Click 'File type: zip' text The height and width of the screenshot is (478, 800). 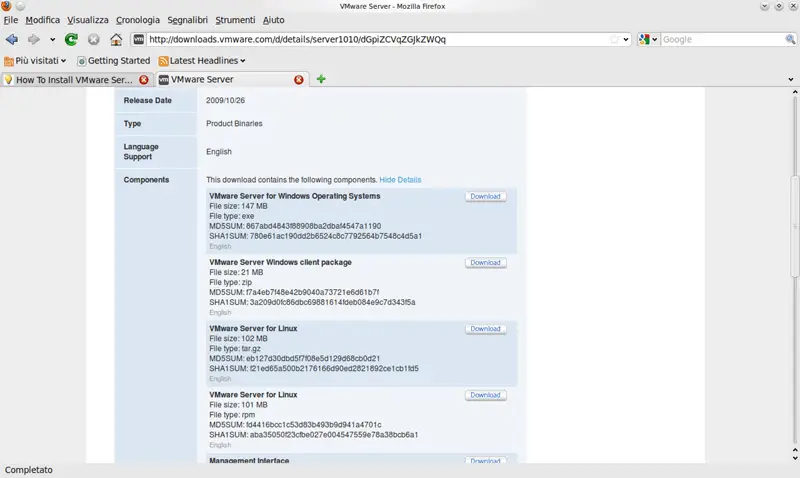click(231, 282)
